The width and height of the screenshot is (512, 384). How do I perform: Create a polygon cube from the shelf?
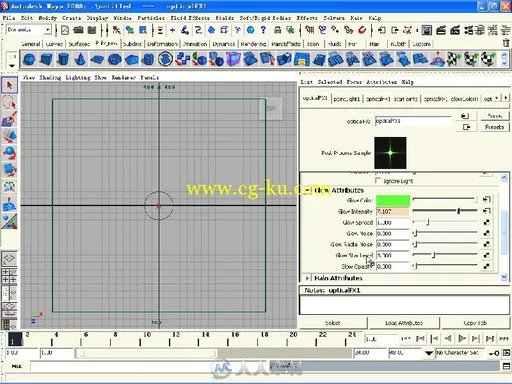pyautogui.click(x=46, y=60)
